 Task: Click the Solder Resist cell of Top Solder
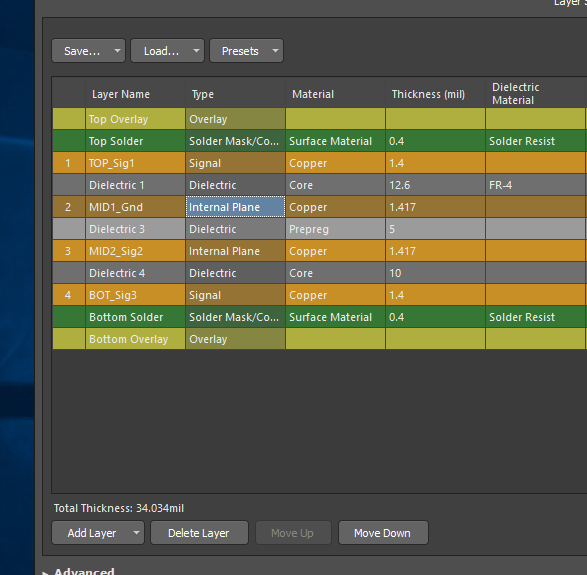coord(535,141)
